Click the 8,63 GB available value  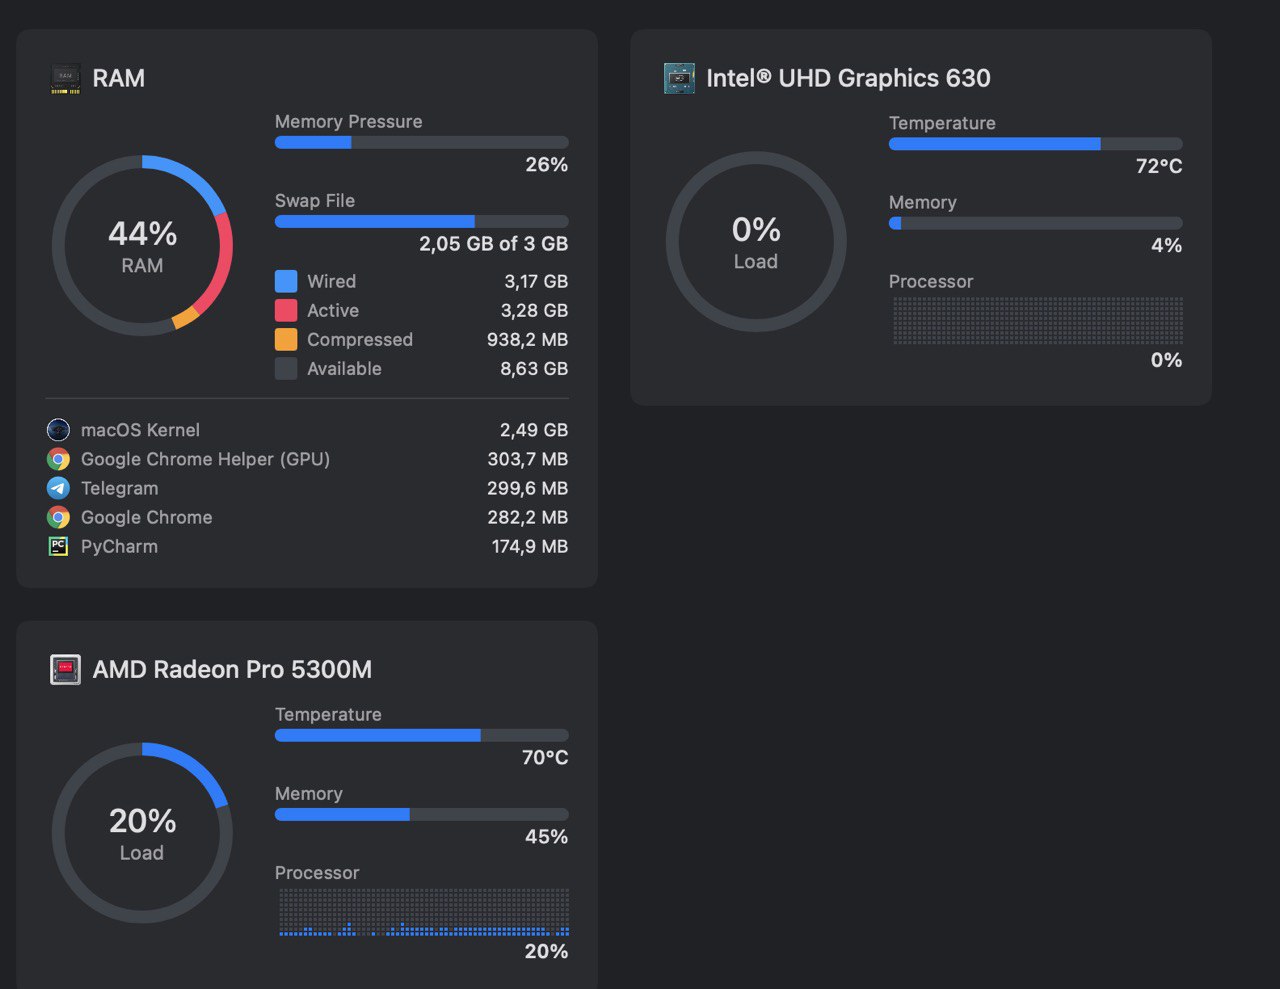(x=534, y=368)
